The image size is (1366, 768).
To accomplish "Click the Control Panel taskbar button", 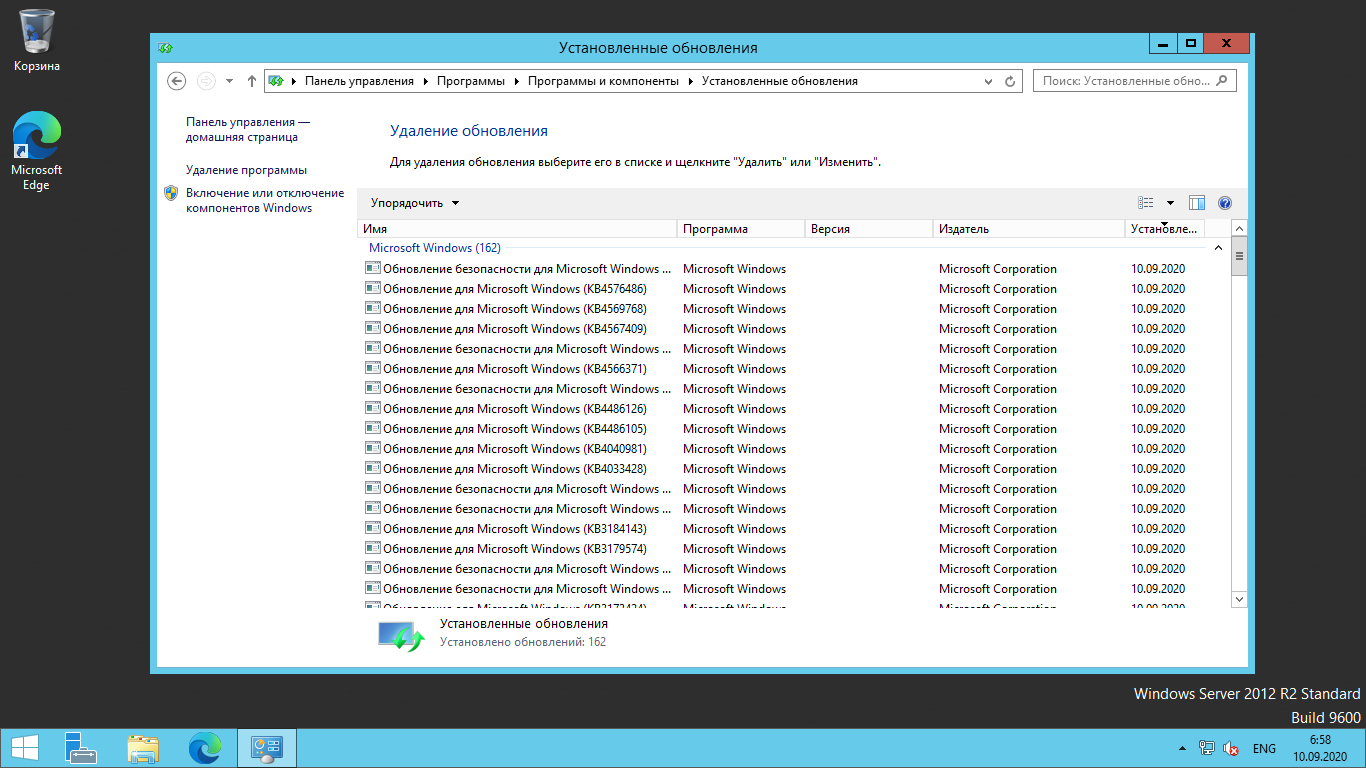I will coord(267,748).
